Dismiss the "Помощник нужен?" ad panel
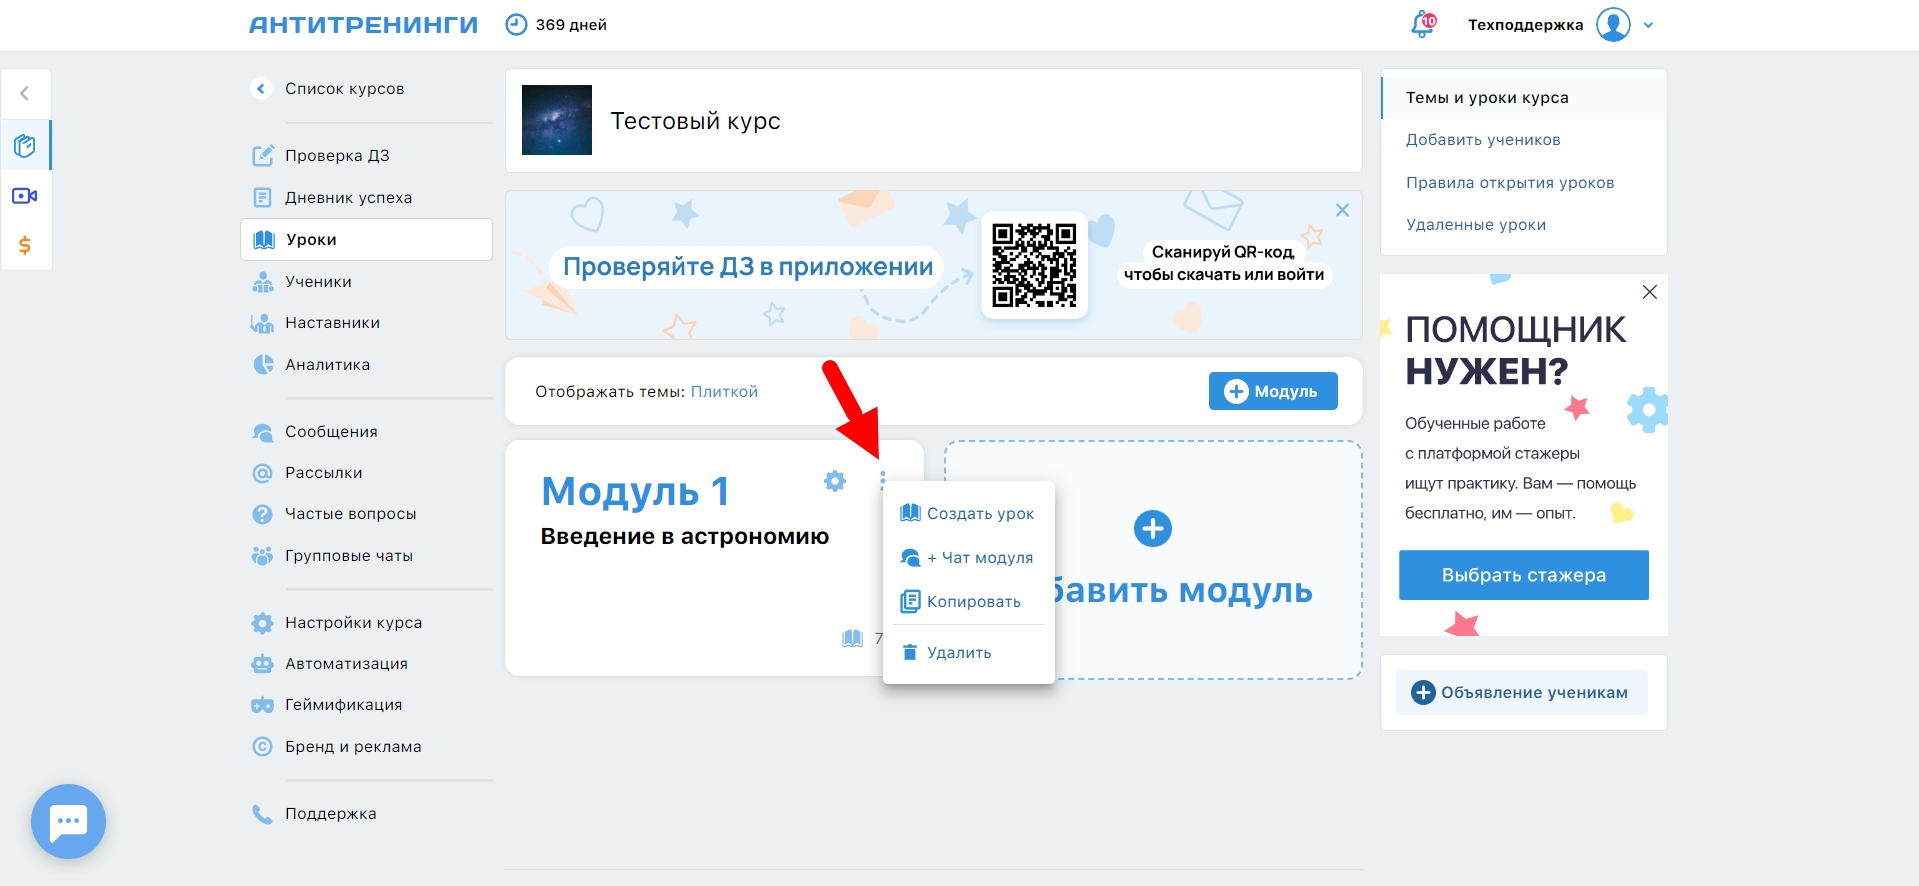The height and width of the screenshot is (886, 1919). (1649, 292)
